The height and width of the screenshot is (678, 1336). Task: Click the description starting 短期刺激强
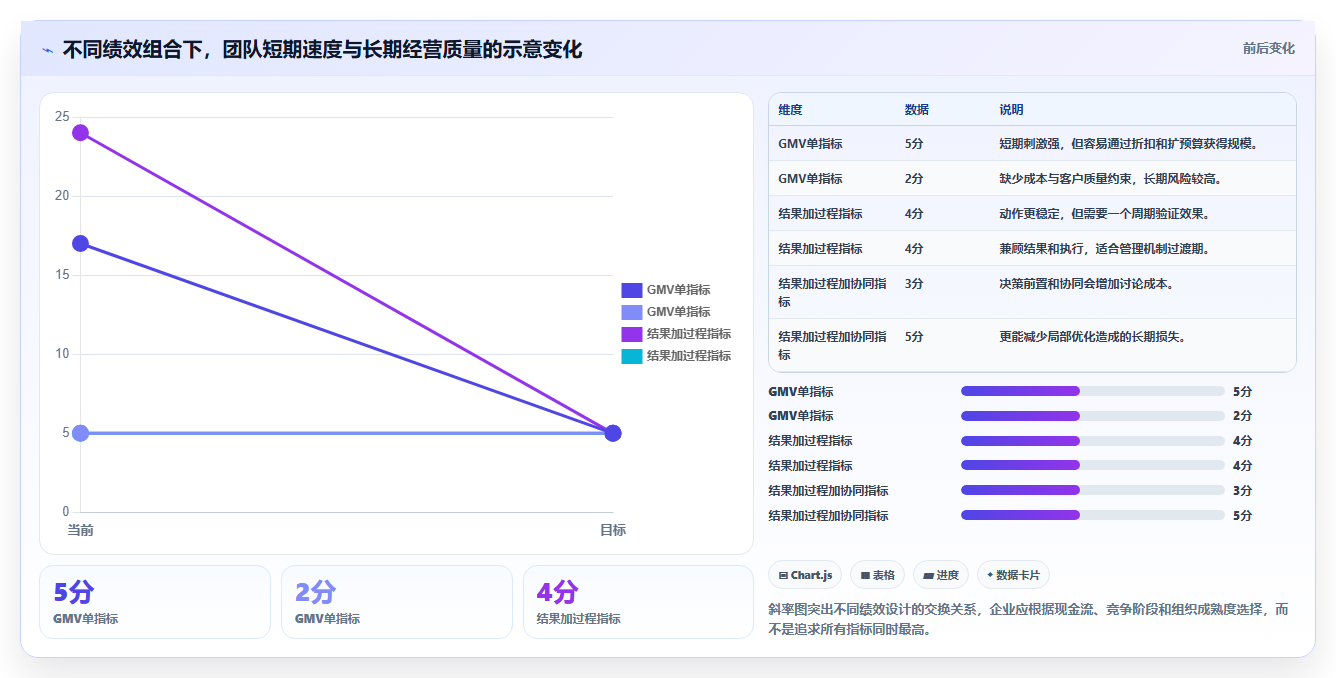coord(1128,144)
